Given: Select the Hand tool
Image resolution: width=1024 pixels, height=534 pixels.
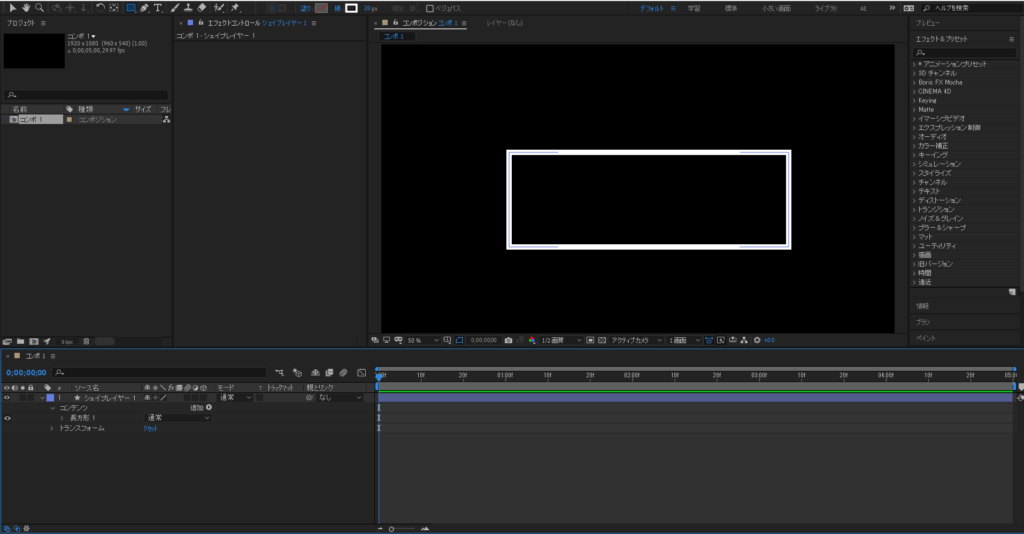Looking at the screenshot, I should point(25,8).
